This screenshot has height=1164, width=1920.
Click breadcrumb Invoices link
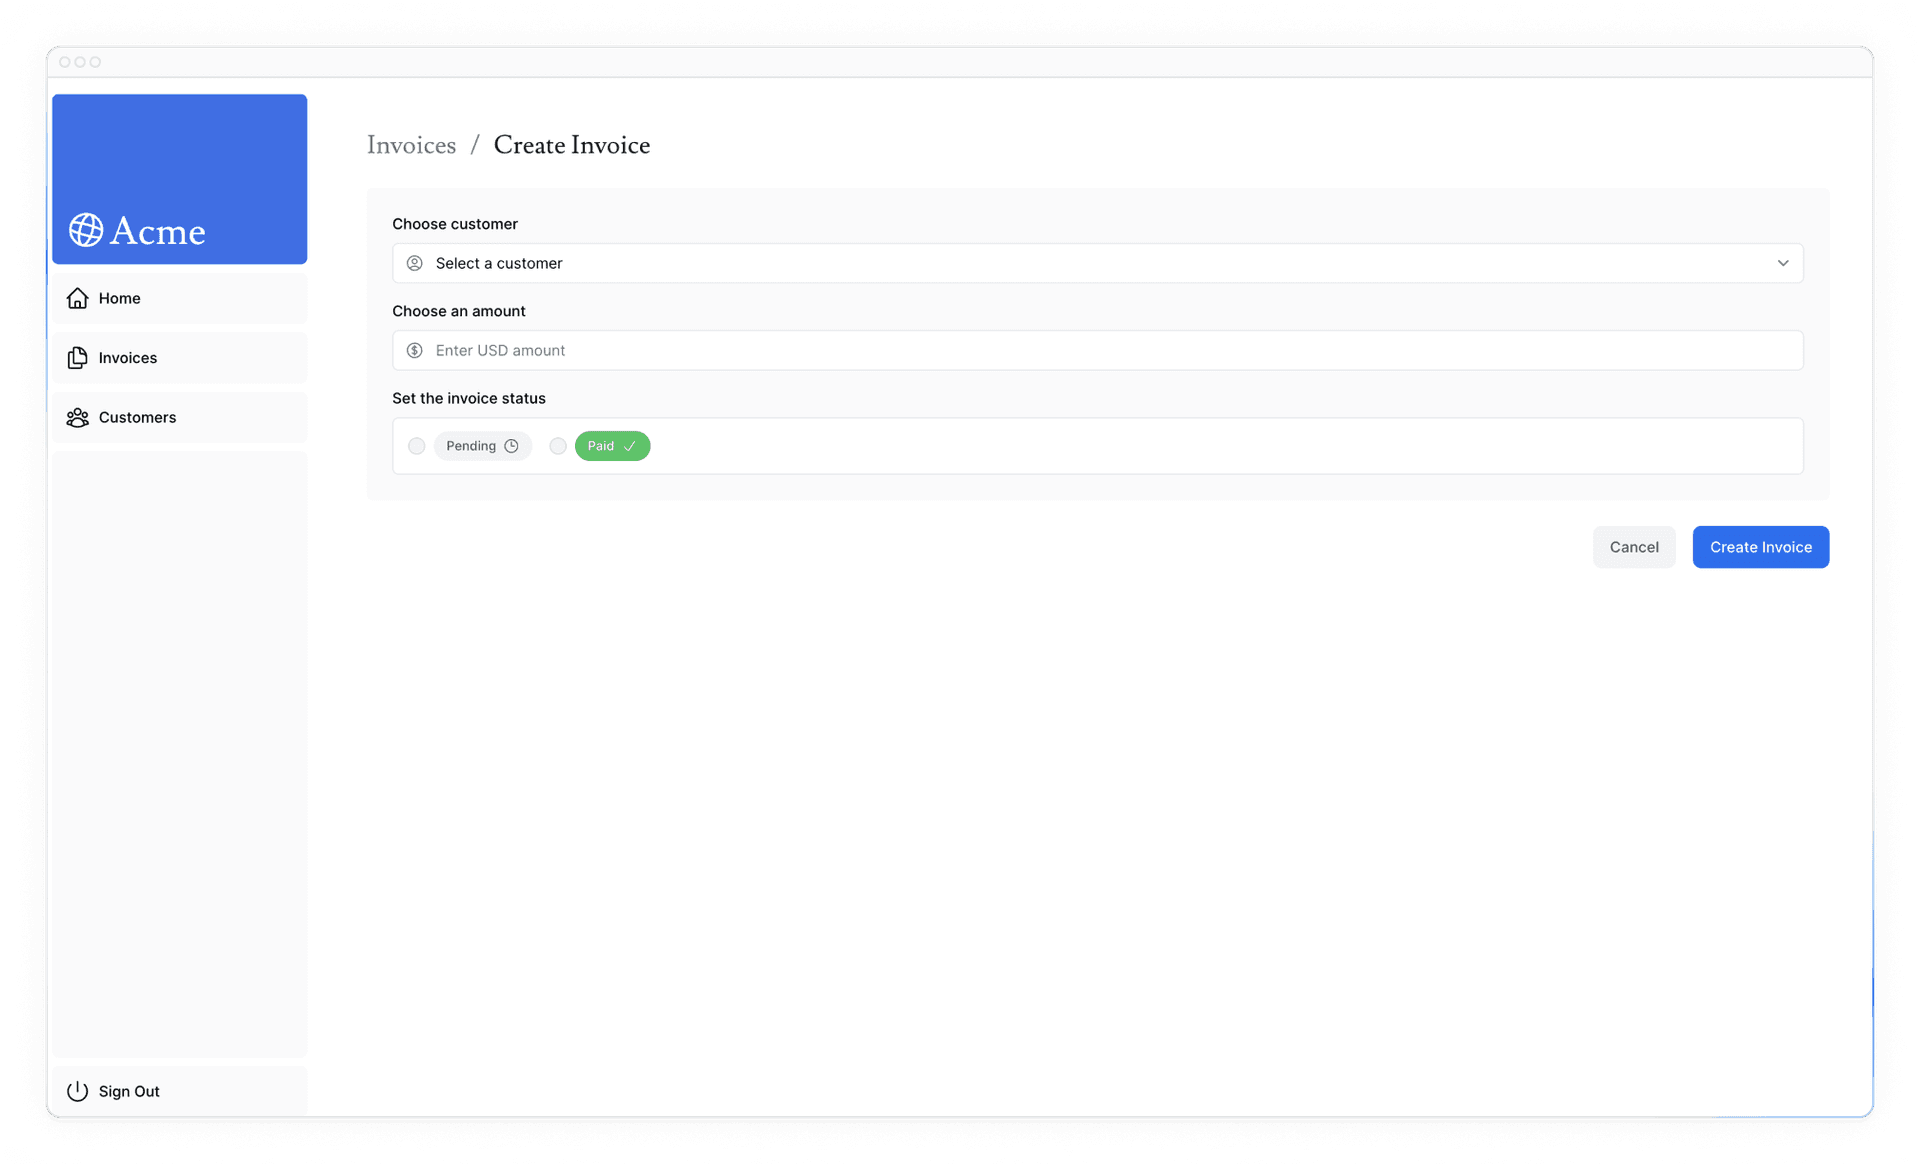[411, 144]
